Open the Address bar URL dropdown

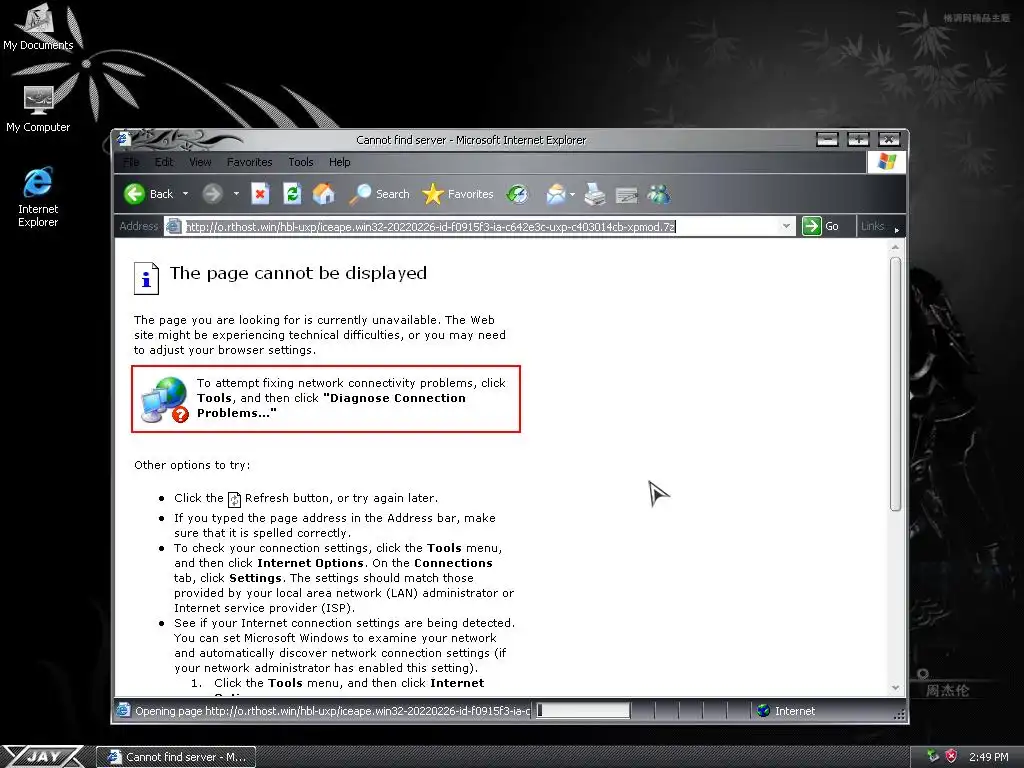tap(786, 226)
